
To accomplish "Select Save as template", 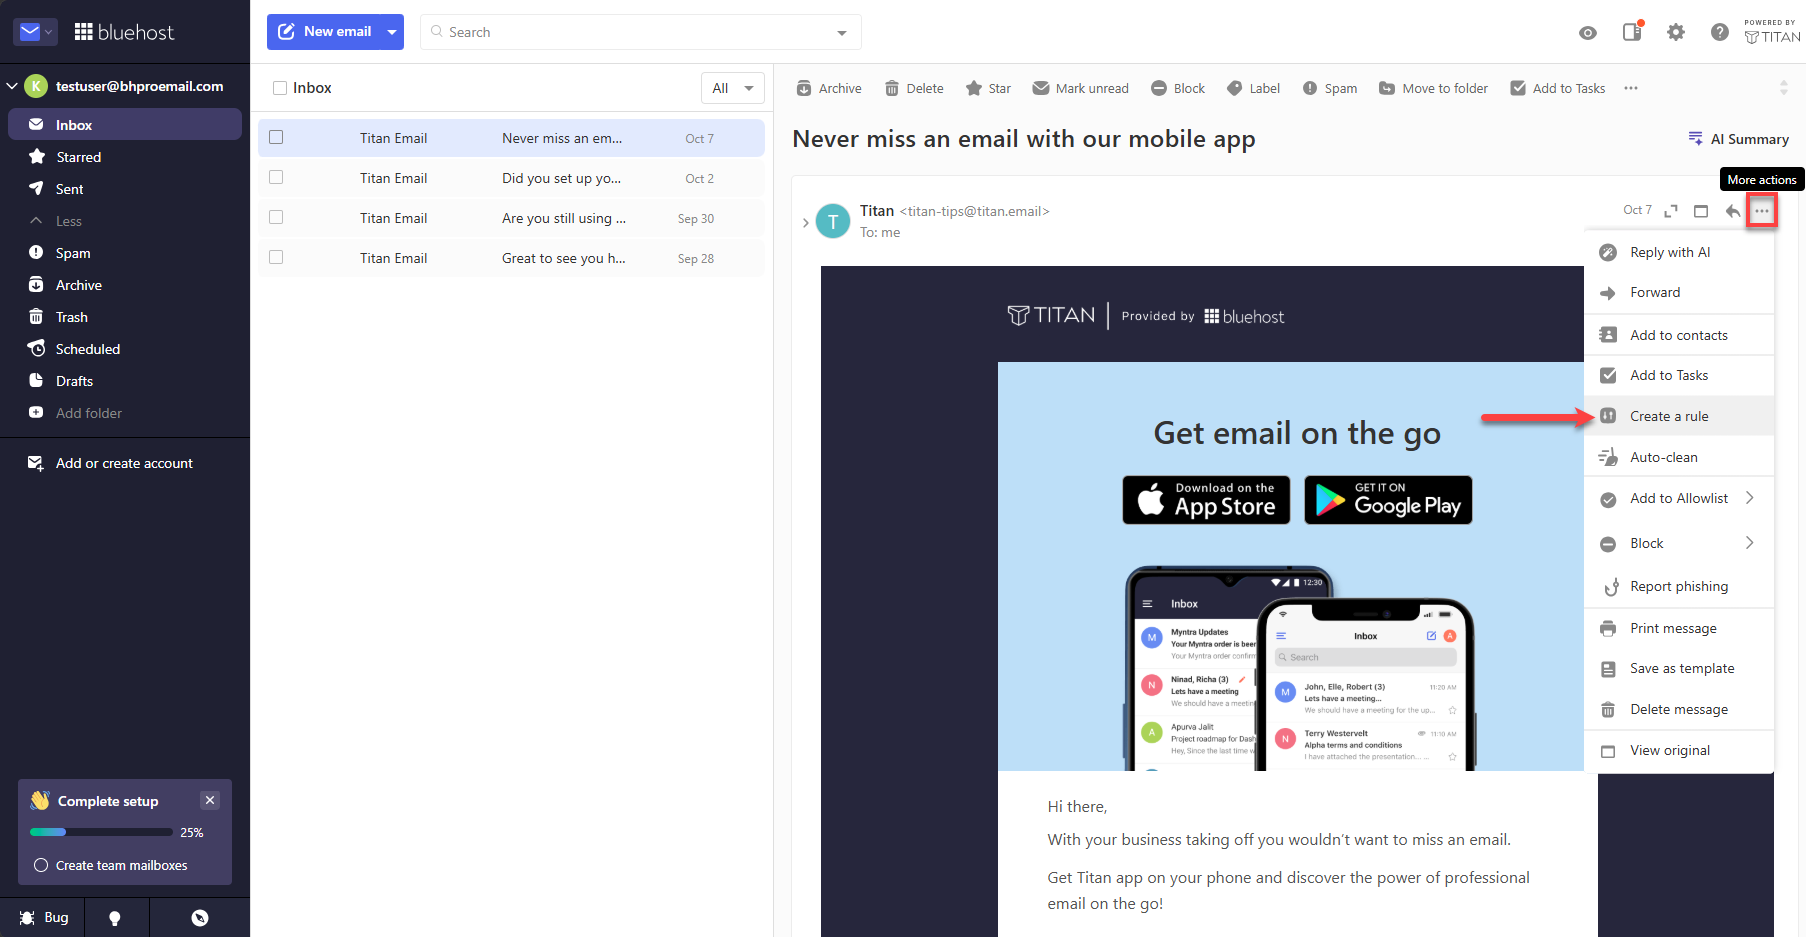I will click(1680, 668).
